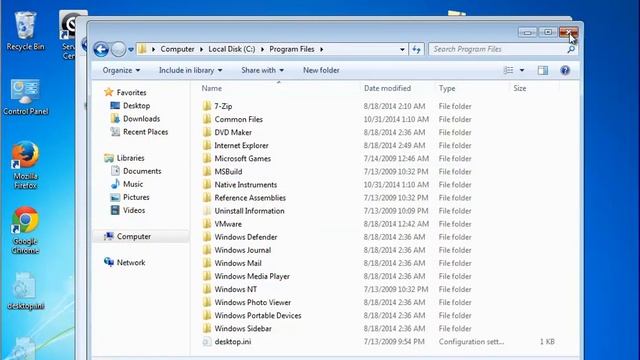
Task: Select the VMware folder icon
Action: 207,224
